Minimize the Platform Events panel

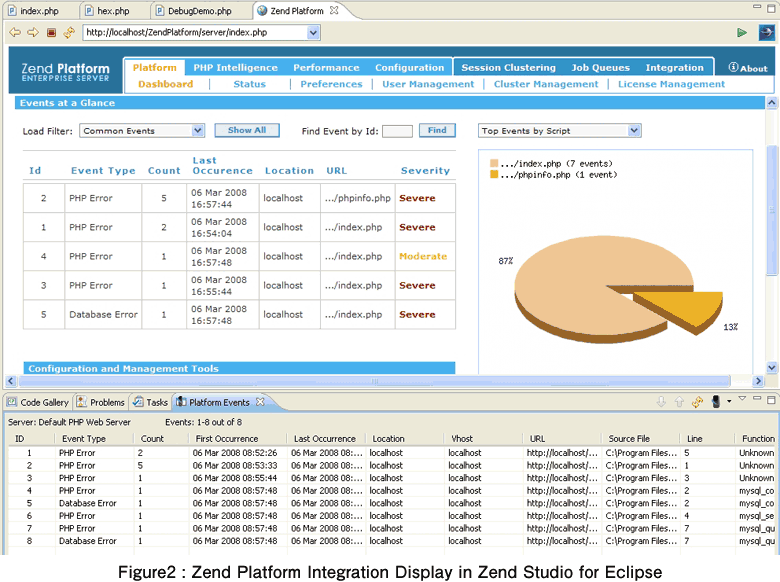click(757, 398)
